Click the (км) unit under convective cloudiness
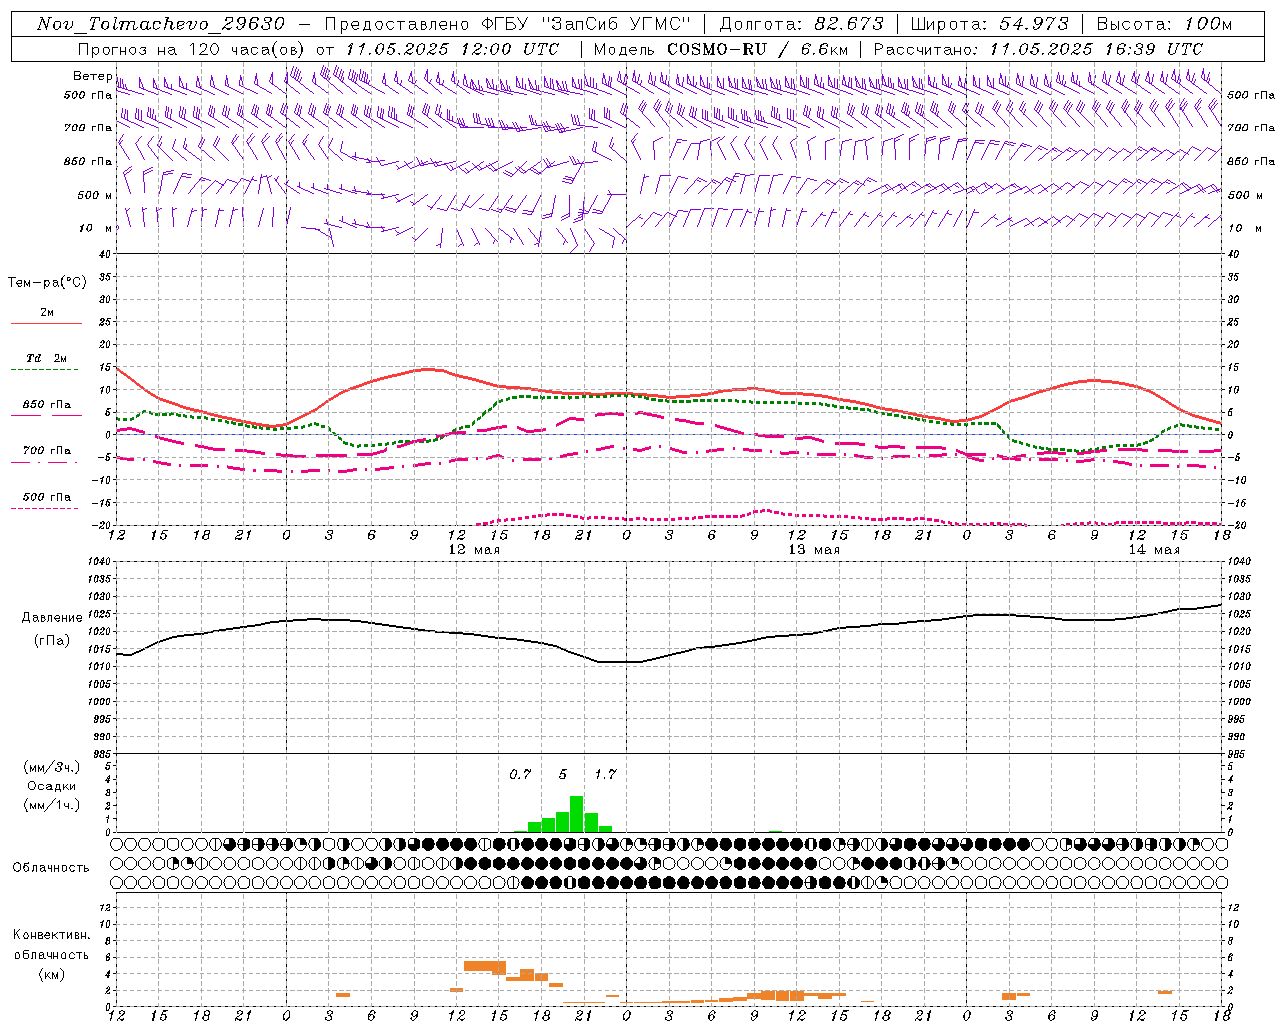 point(51,973)
